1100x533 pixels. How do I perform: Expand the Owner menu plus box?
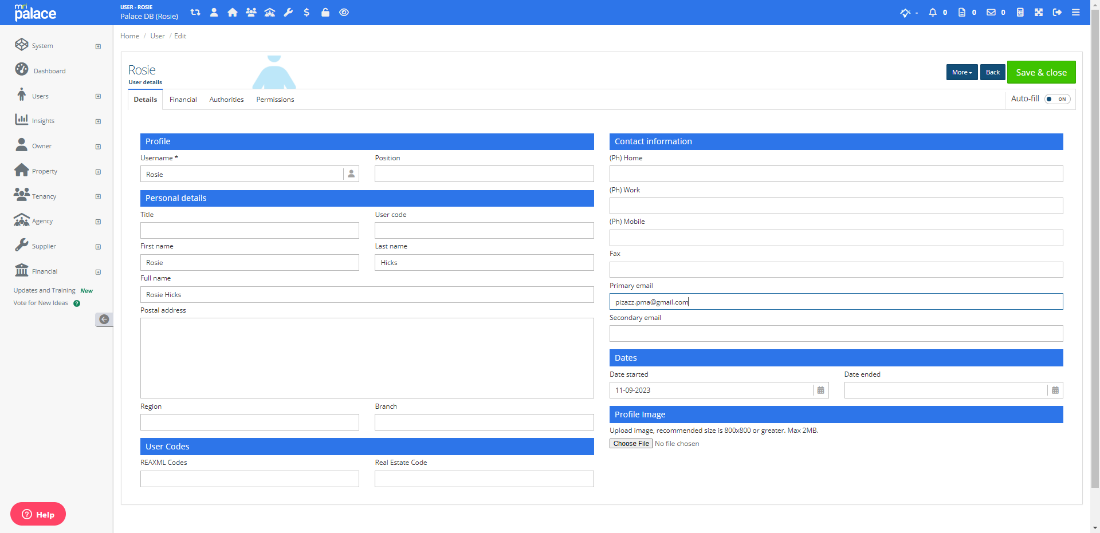tap(98, 147)
